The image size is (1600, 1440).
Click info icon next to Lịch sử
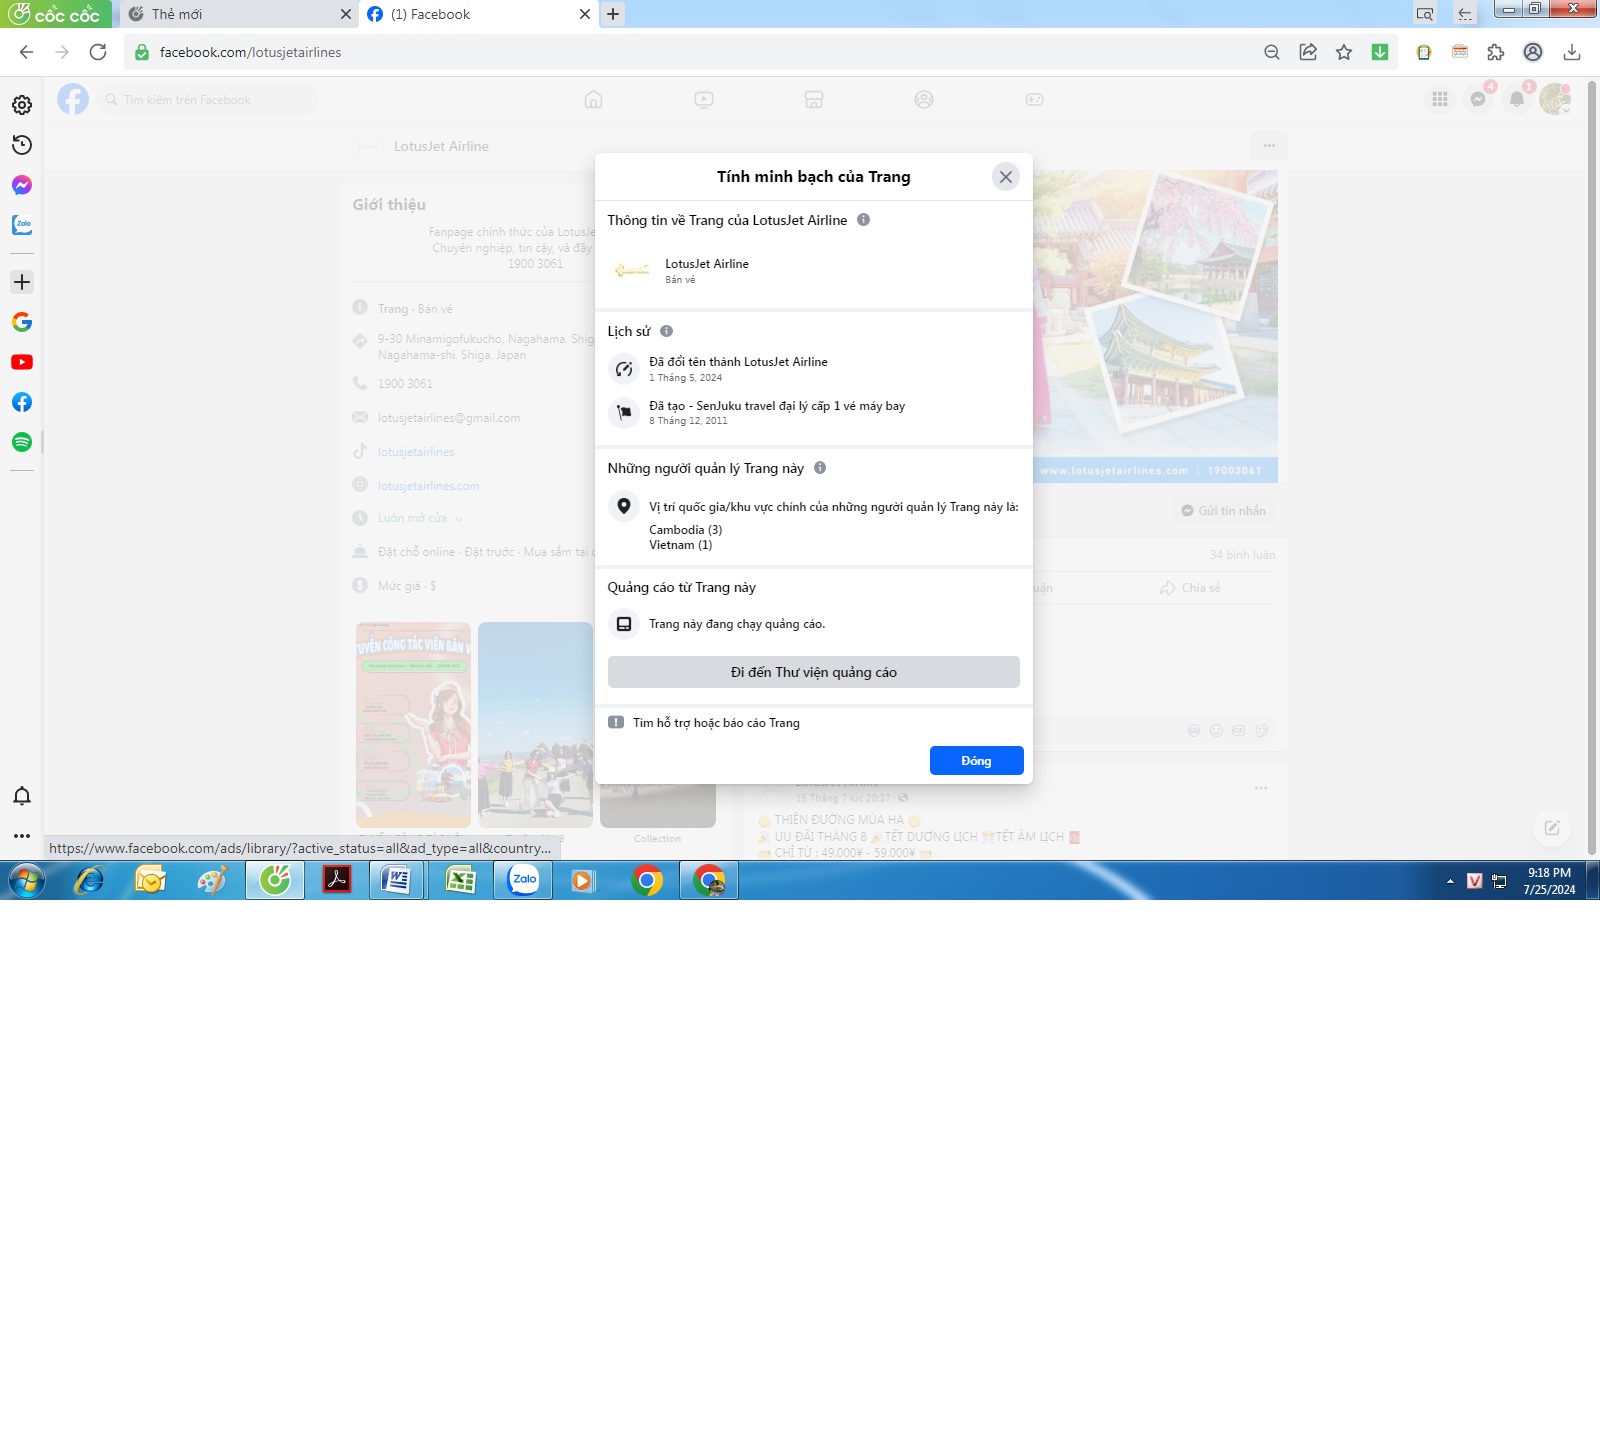[x=667, y=331]
